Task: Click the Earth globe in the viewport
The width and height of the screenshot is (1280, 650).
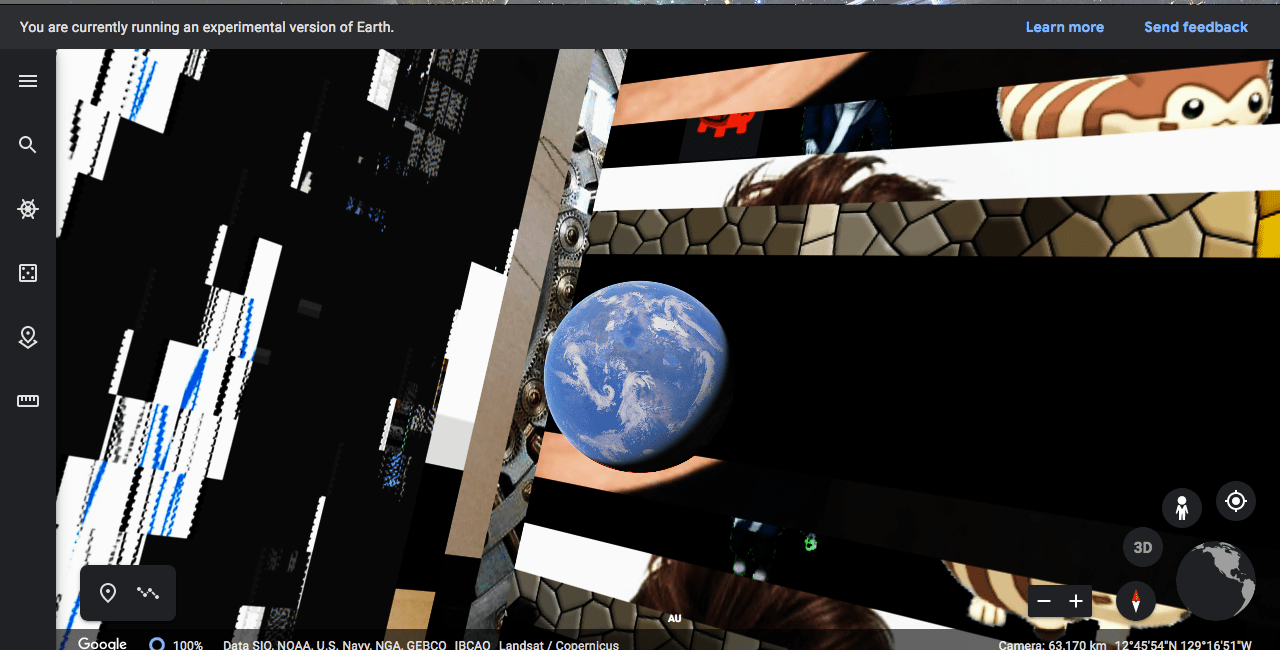Action: [637, 375]
